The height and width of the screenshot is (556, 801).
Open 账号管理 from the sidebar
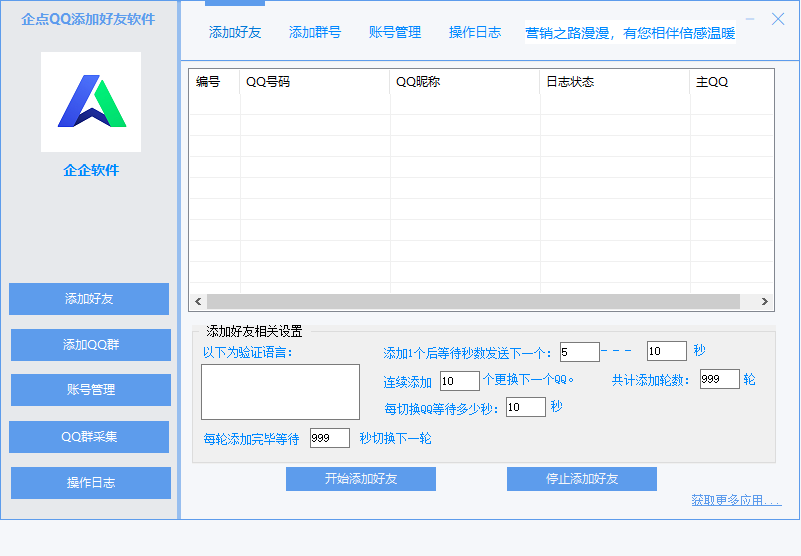(x=91, y=390)
